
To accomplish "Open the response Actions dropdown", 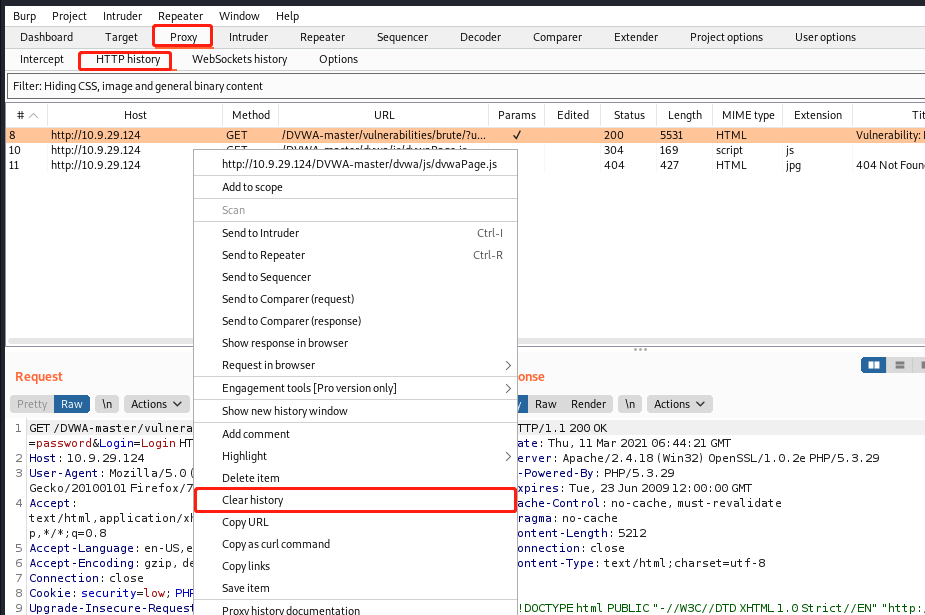I will click(x=680, y=404).
